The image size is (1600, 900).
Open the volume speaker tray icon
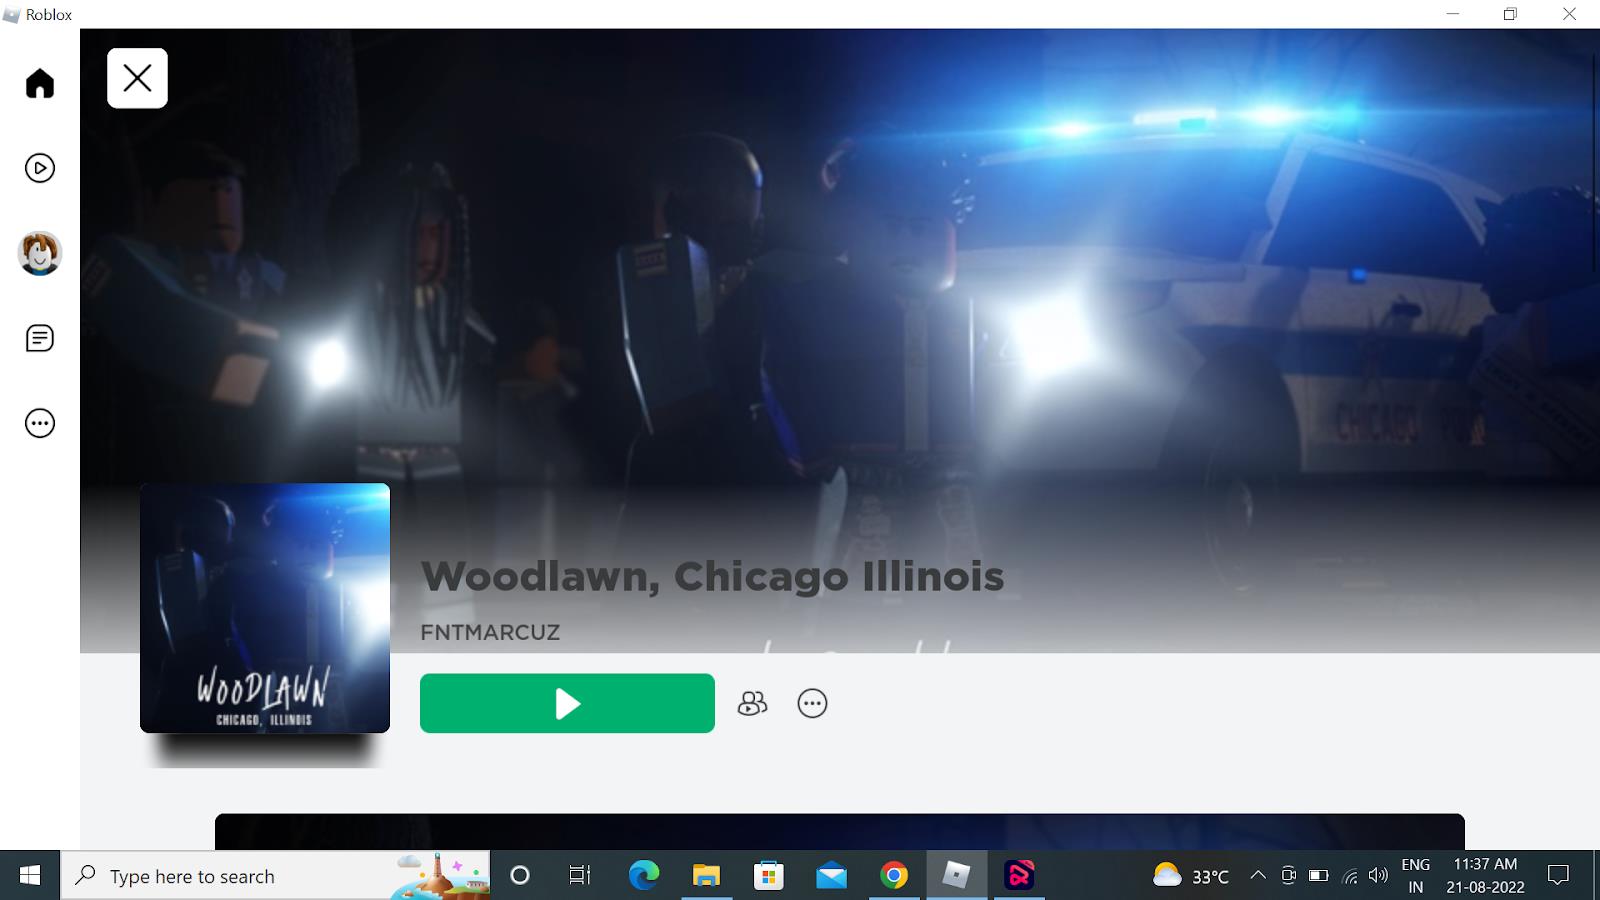(x=1378, y=876)
